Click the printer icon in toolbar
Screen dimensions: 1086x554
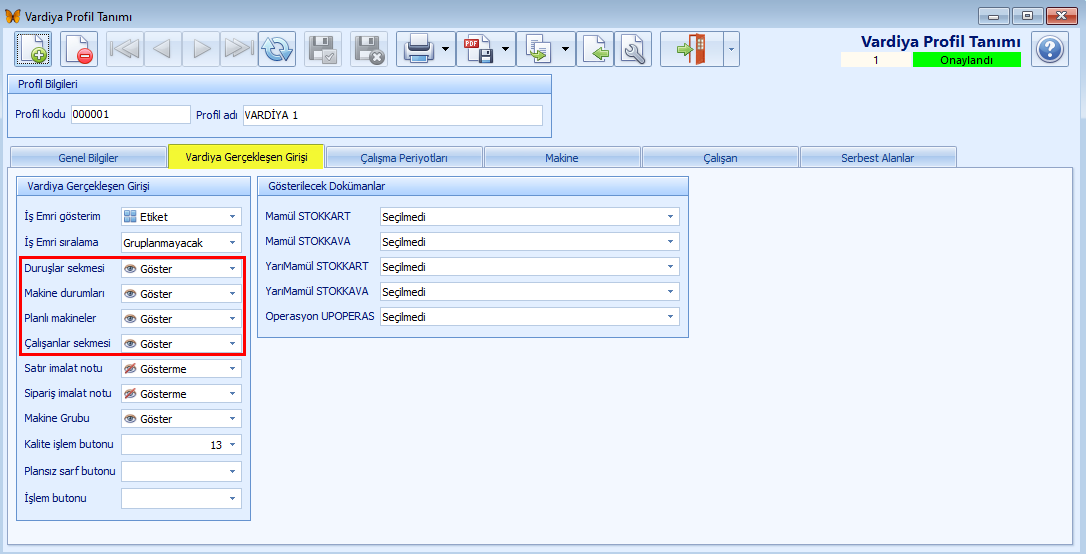417,49
